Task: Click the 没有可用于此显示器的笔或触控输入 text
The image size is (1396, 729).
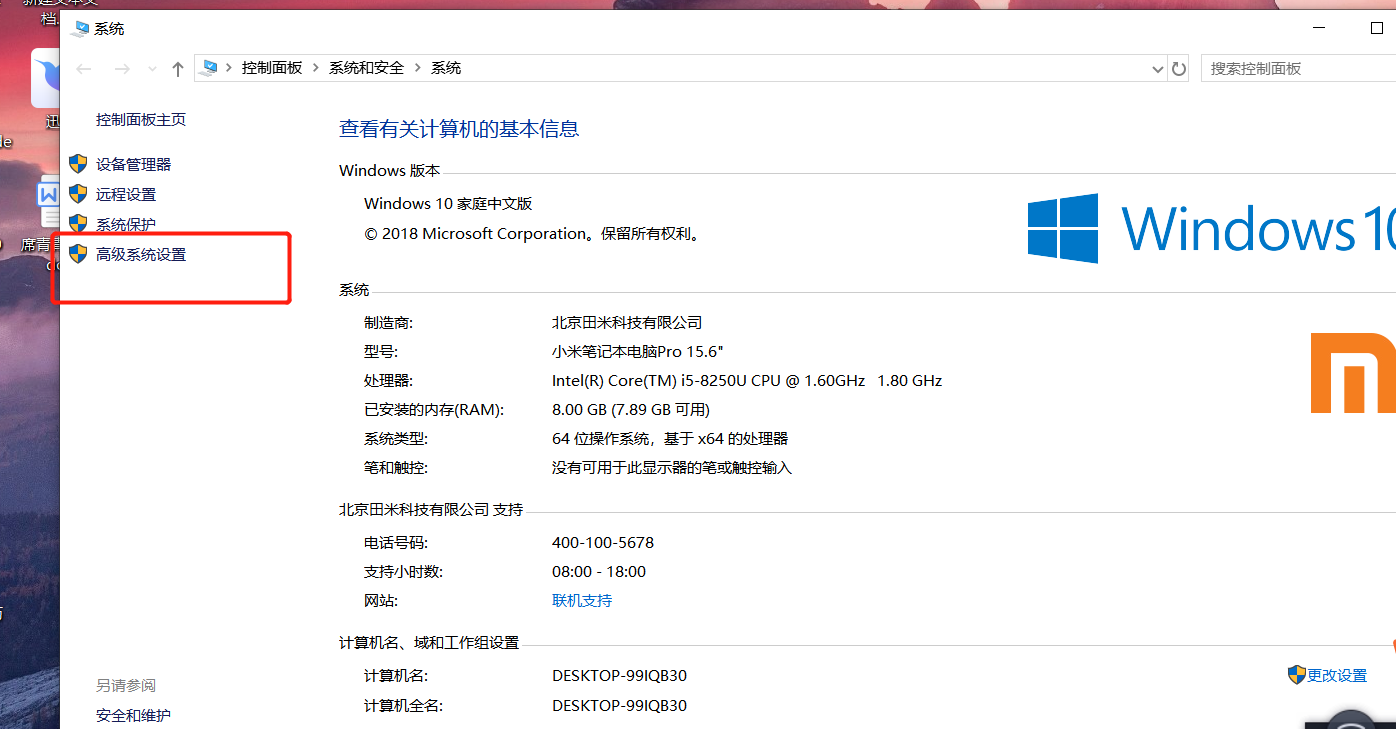Action: click(672, 468)
